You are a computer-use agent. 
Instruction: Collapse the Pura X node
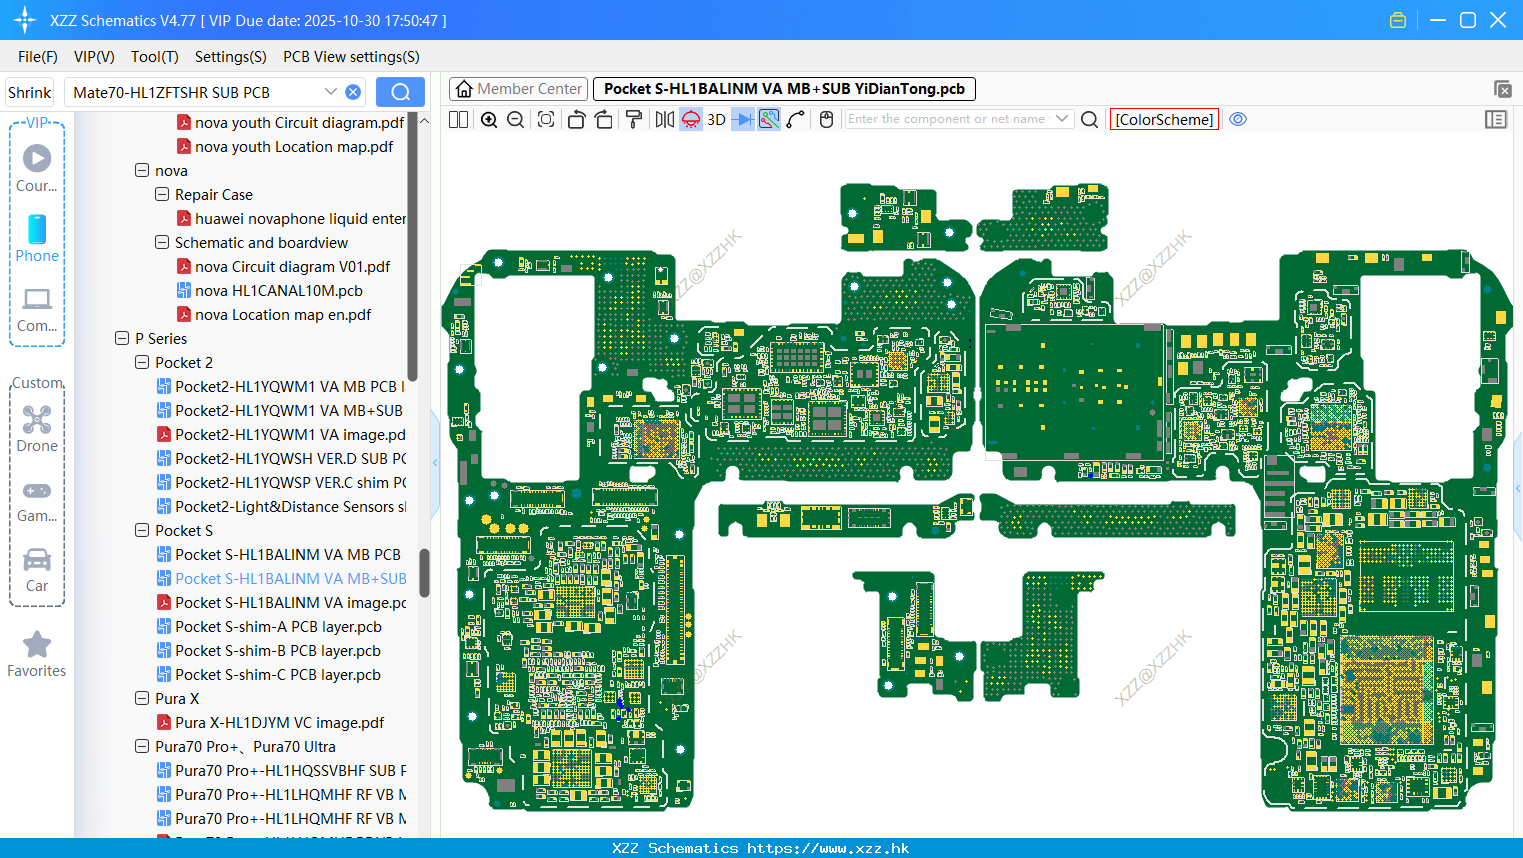point(142,699)
